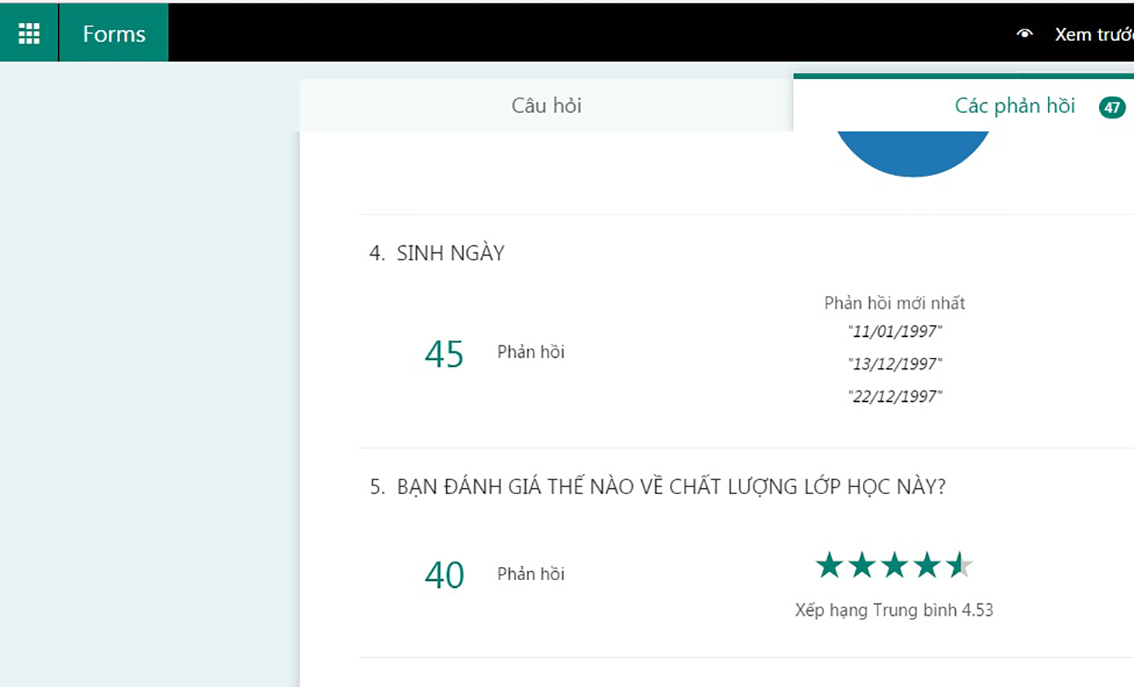The height and width of the screenshot is (687, 1134).
Task: Click the response date 13/12/1997
Action: coord(895,364)
